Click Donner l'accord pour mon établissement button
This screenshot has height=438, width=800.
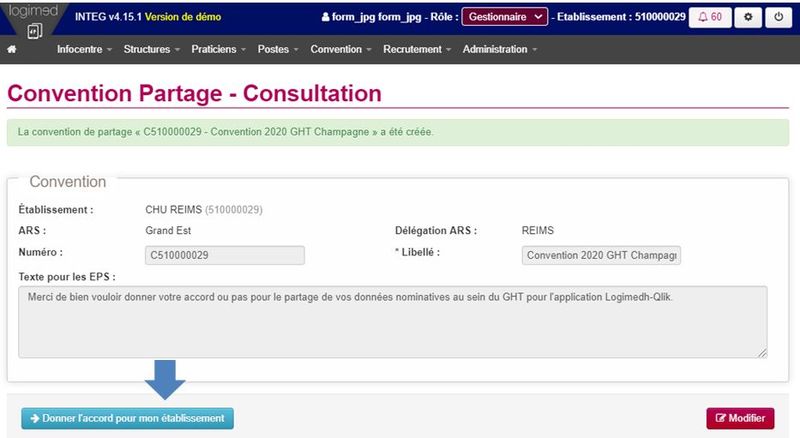[128, 418]
